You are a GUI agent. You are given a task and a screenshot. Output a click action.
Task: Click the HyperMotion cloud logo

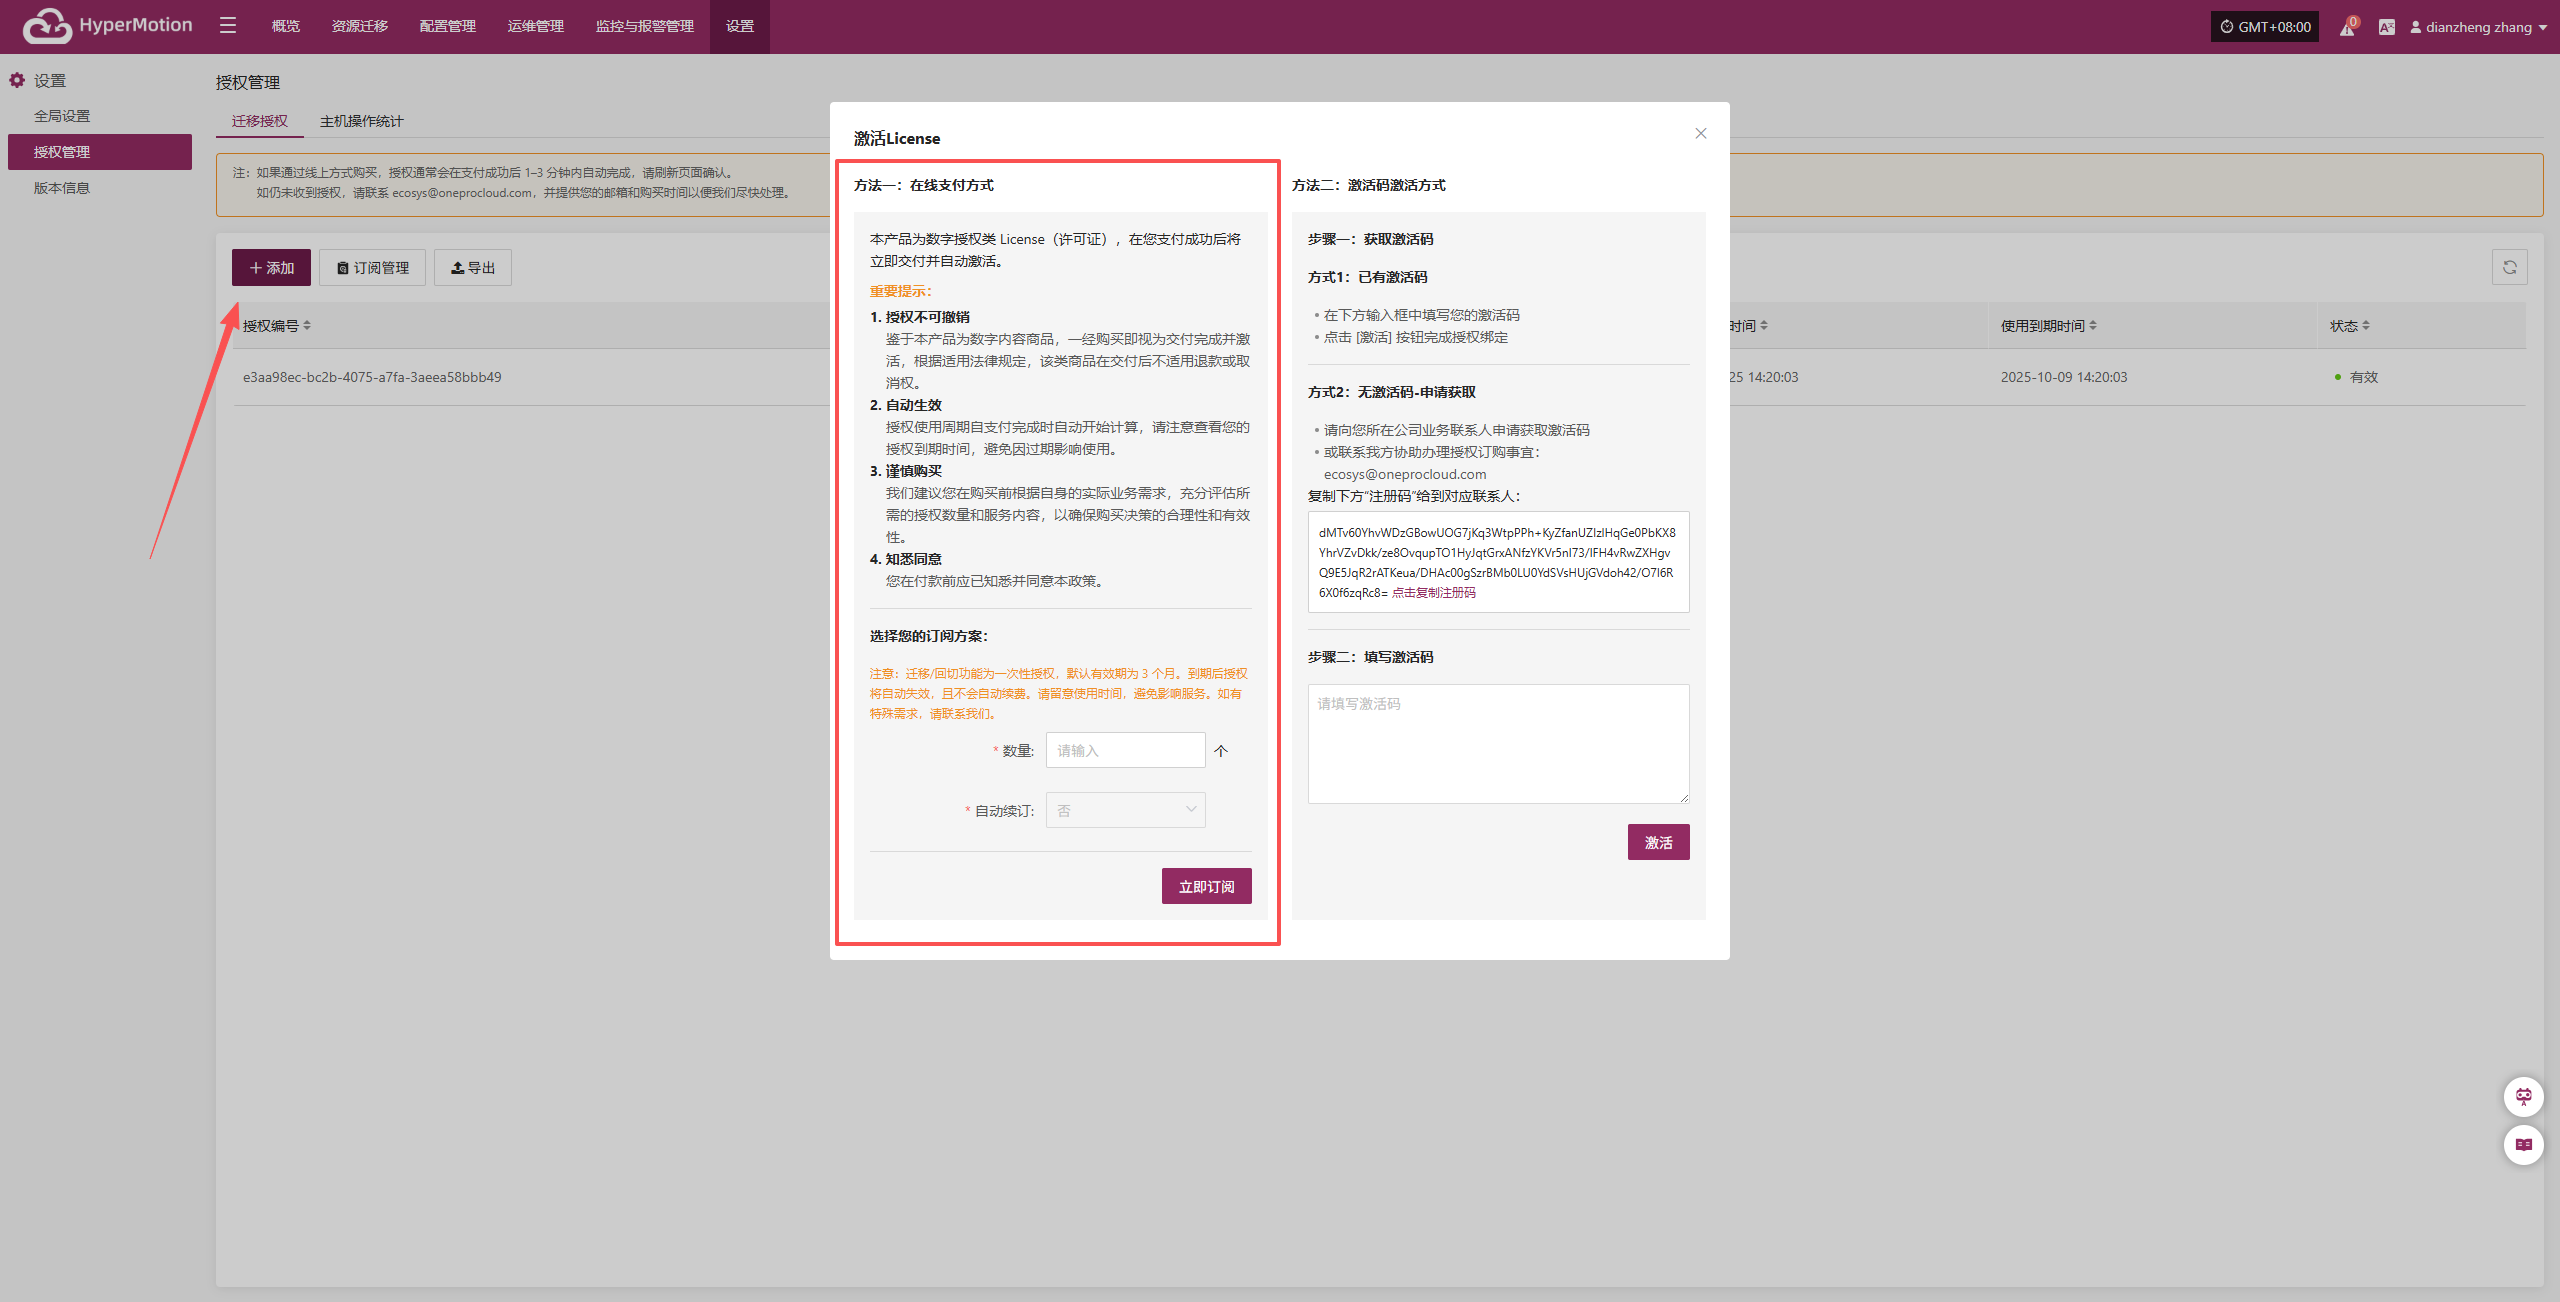[47, 26]
